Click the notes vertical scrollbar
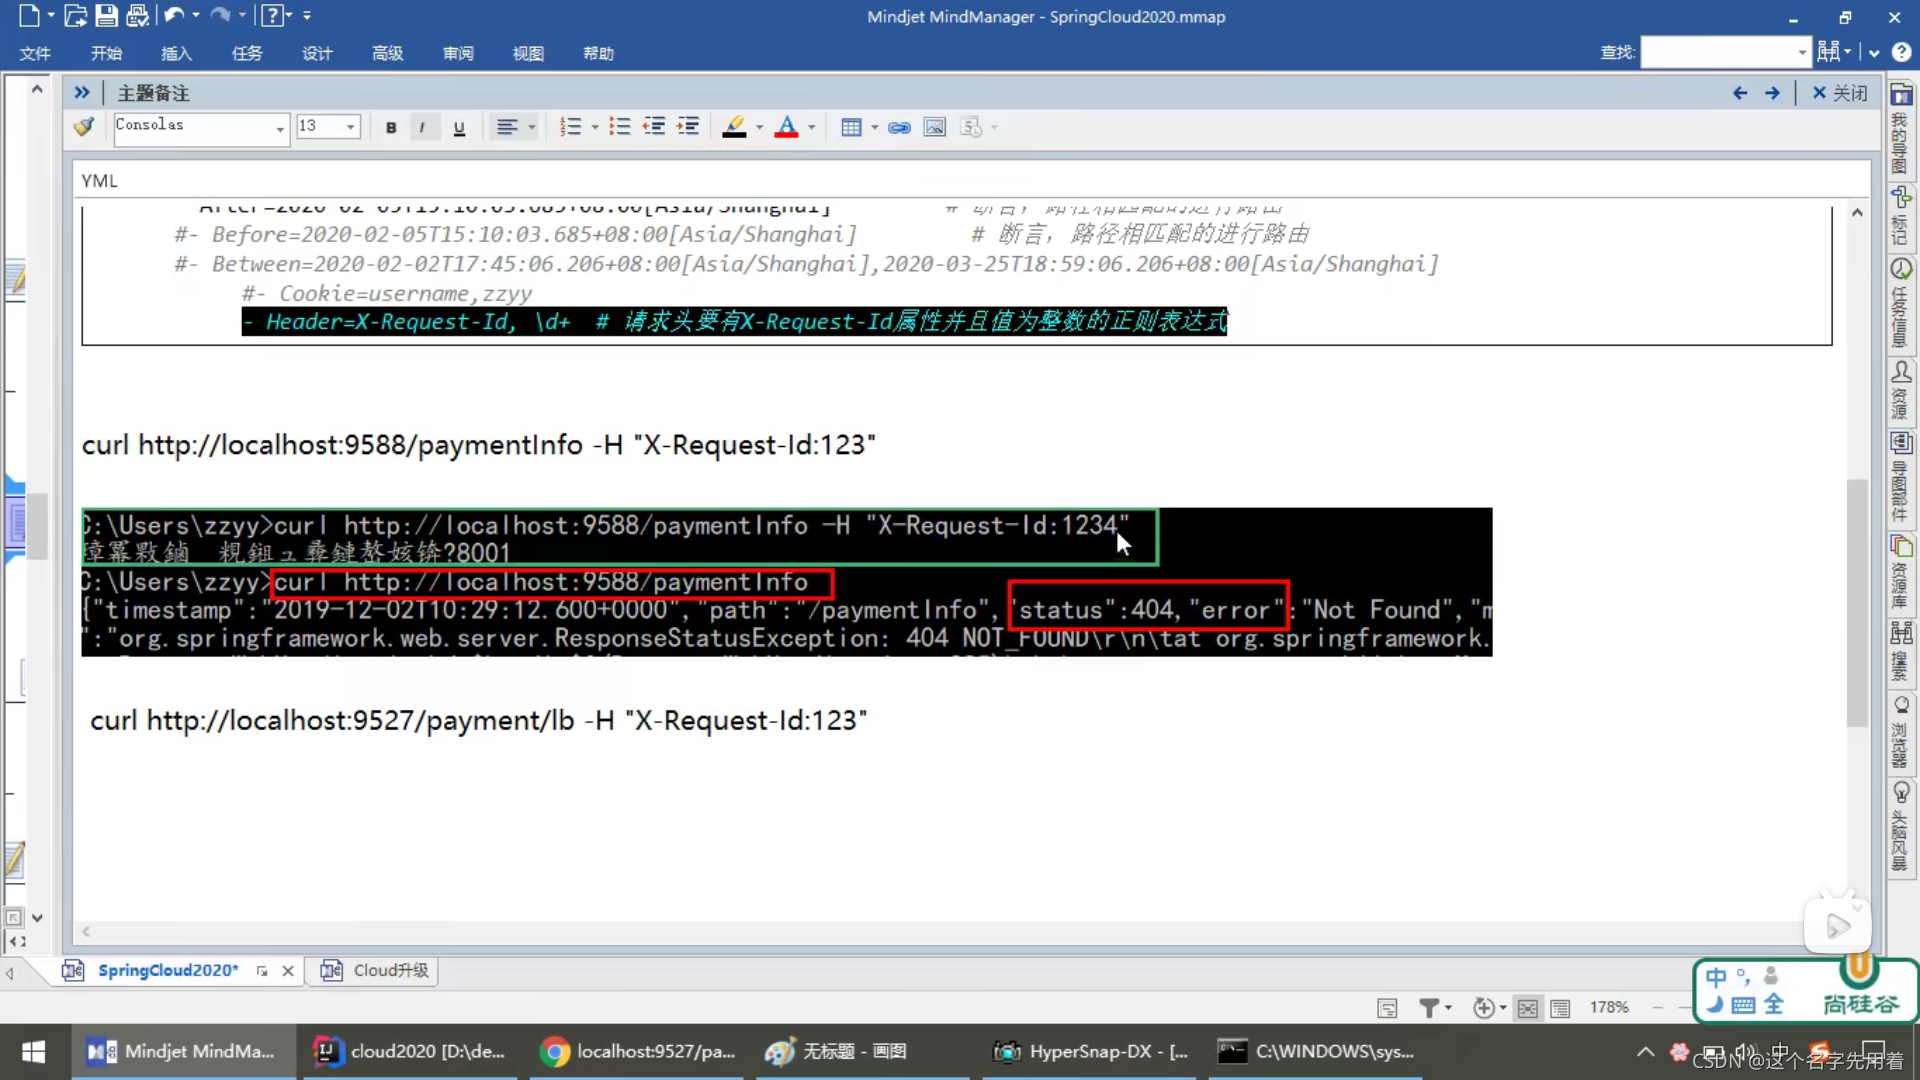Screen dimensions: 1920x1080 click(x=1857, y=602)
